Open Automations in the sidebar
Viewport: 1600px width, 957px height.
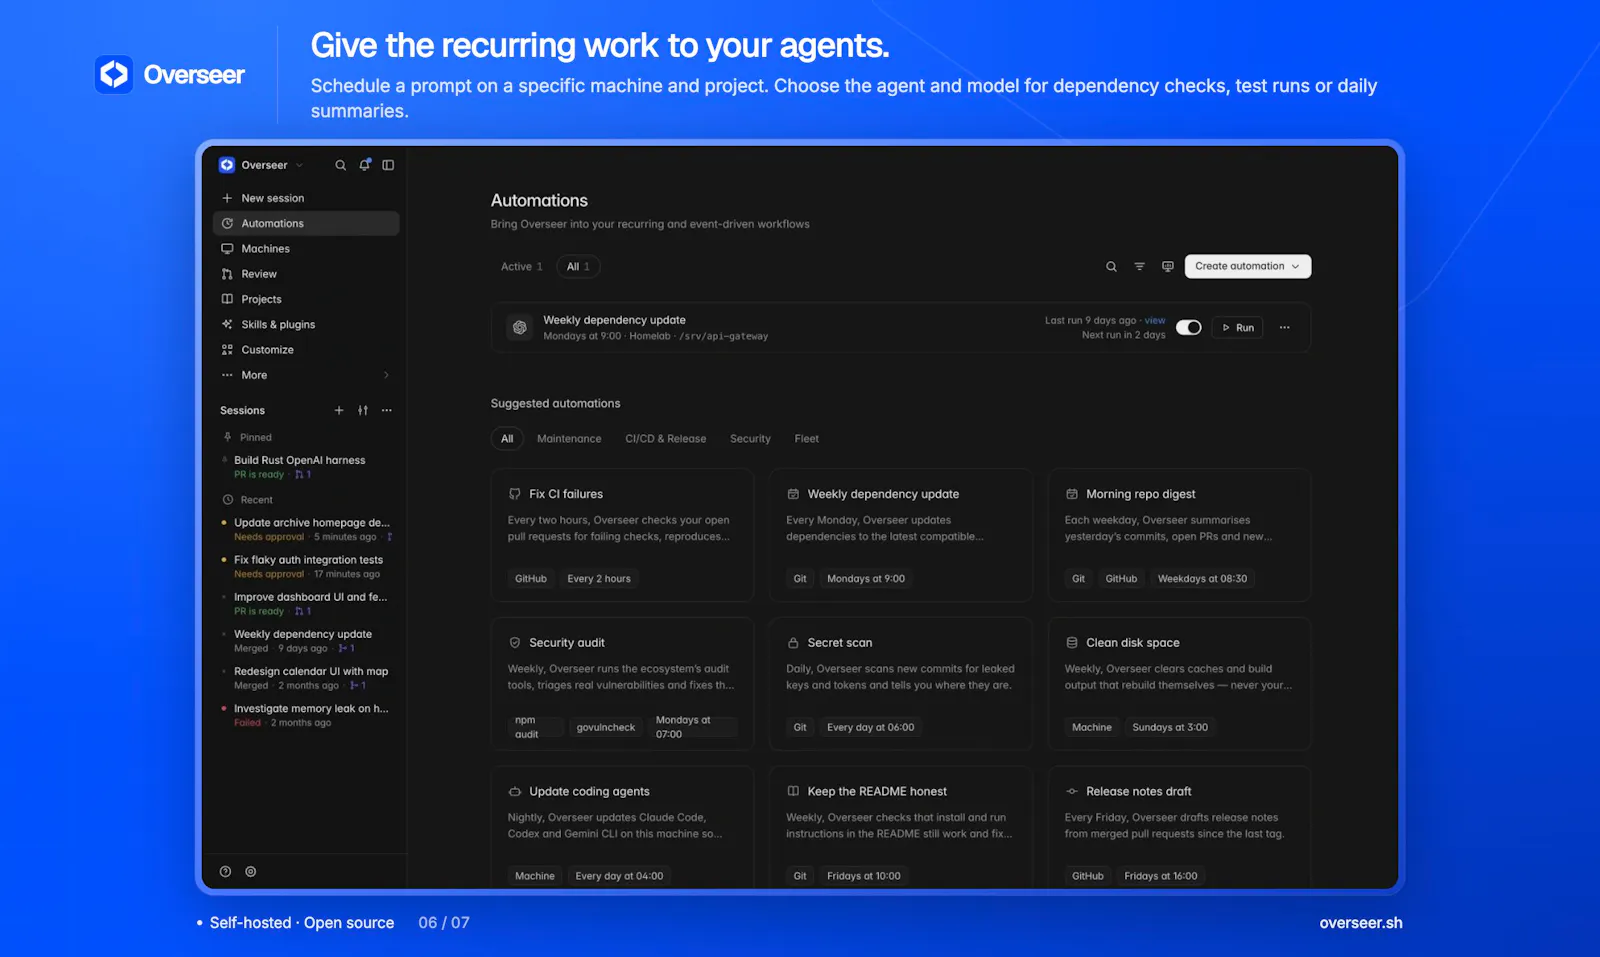[x=306, y=223]
